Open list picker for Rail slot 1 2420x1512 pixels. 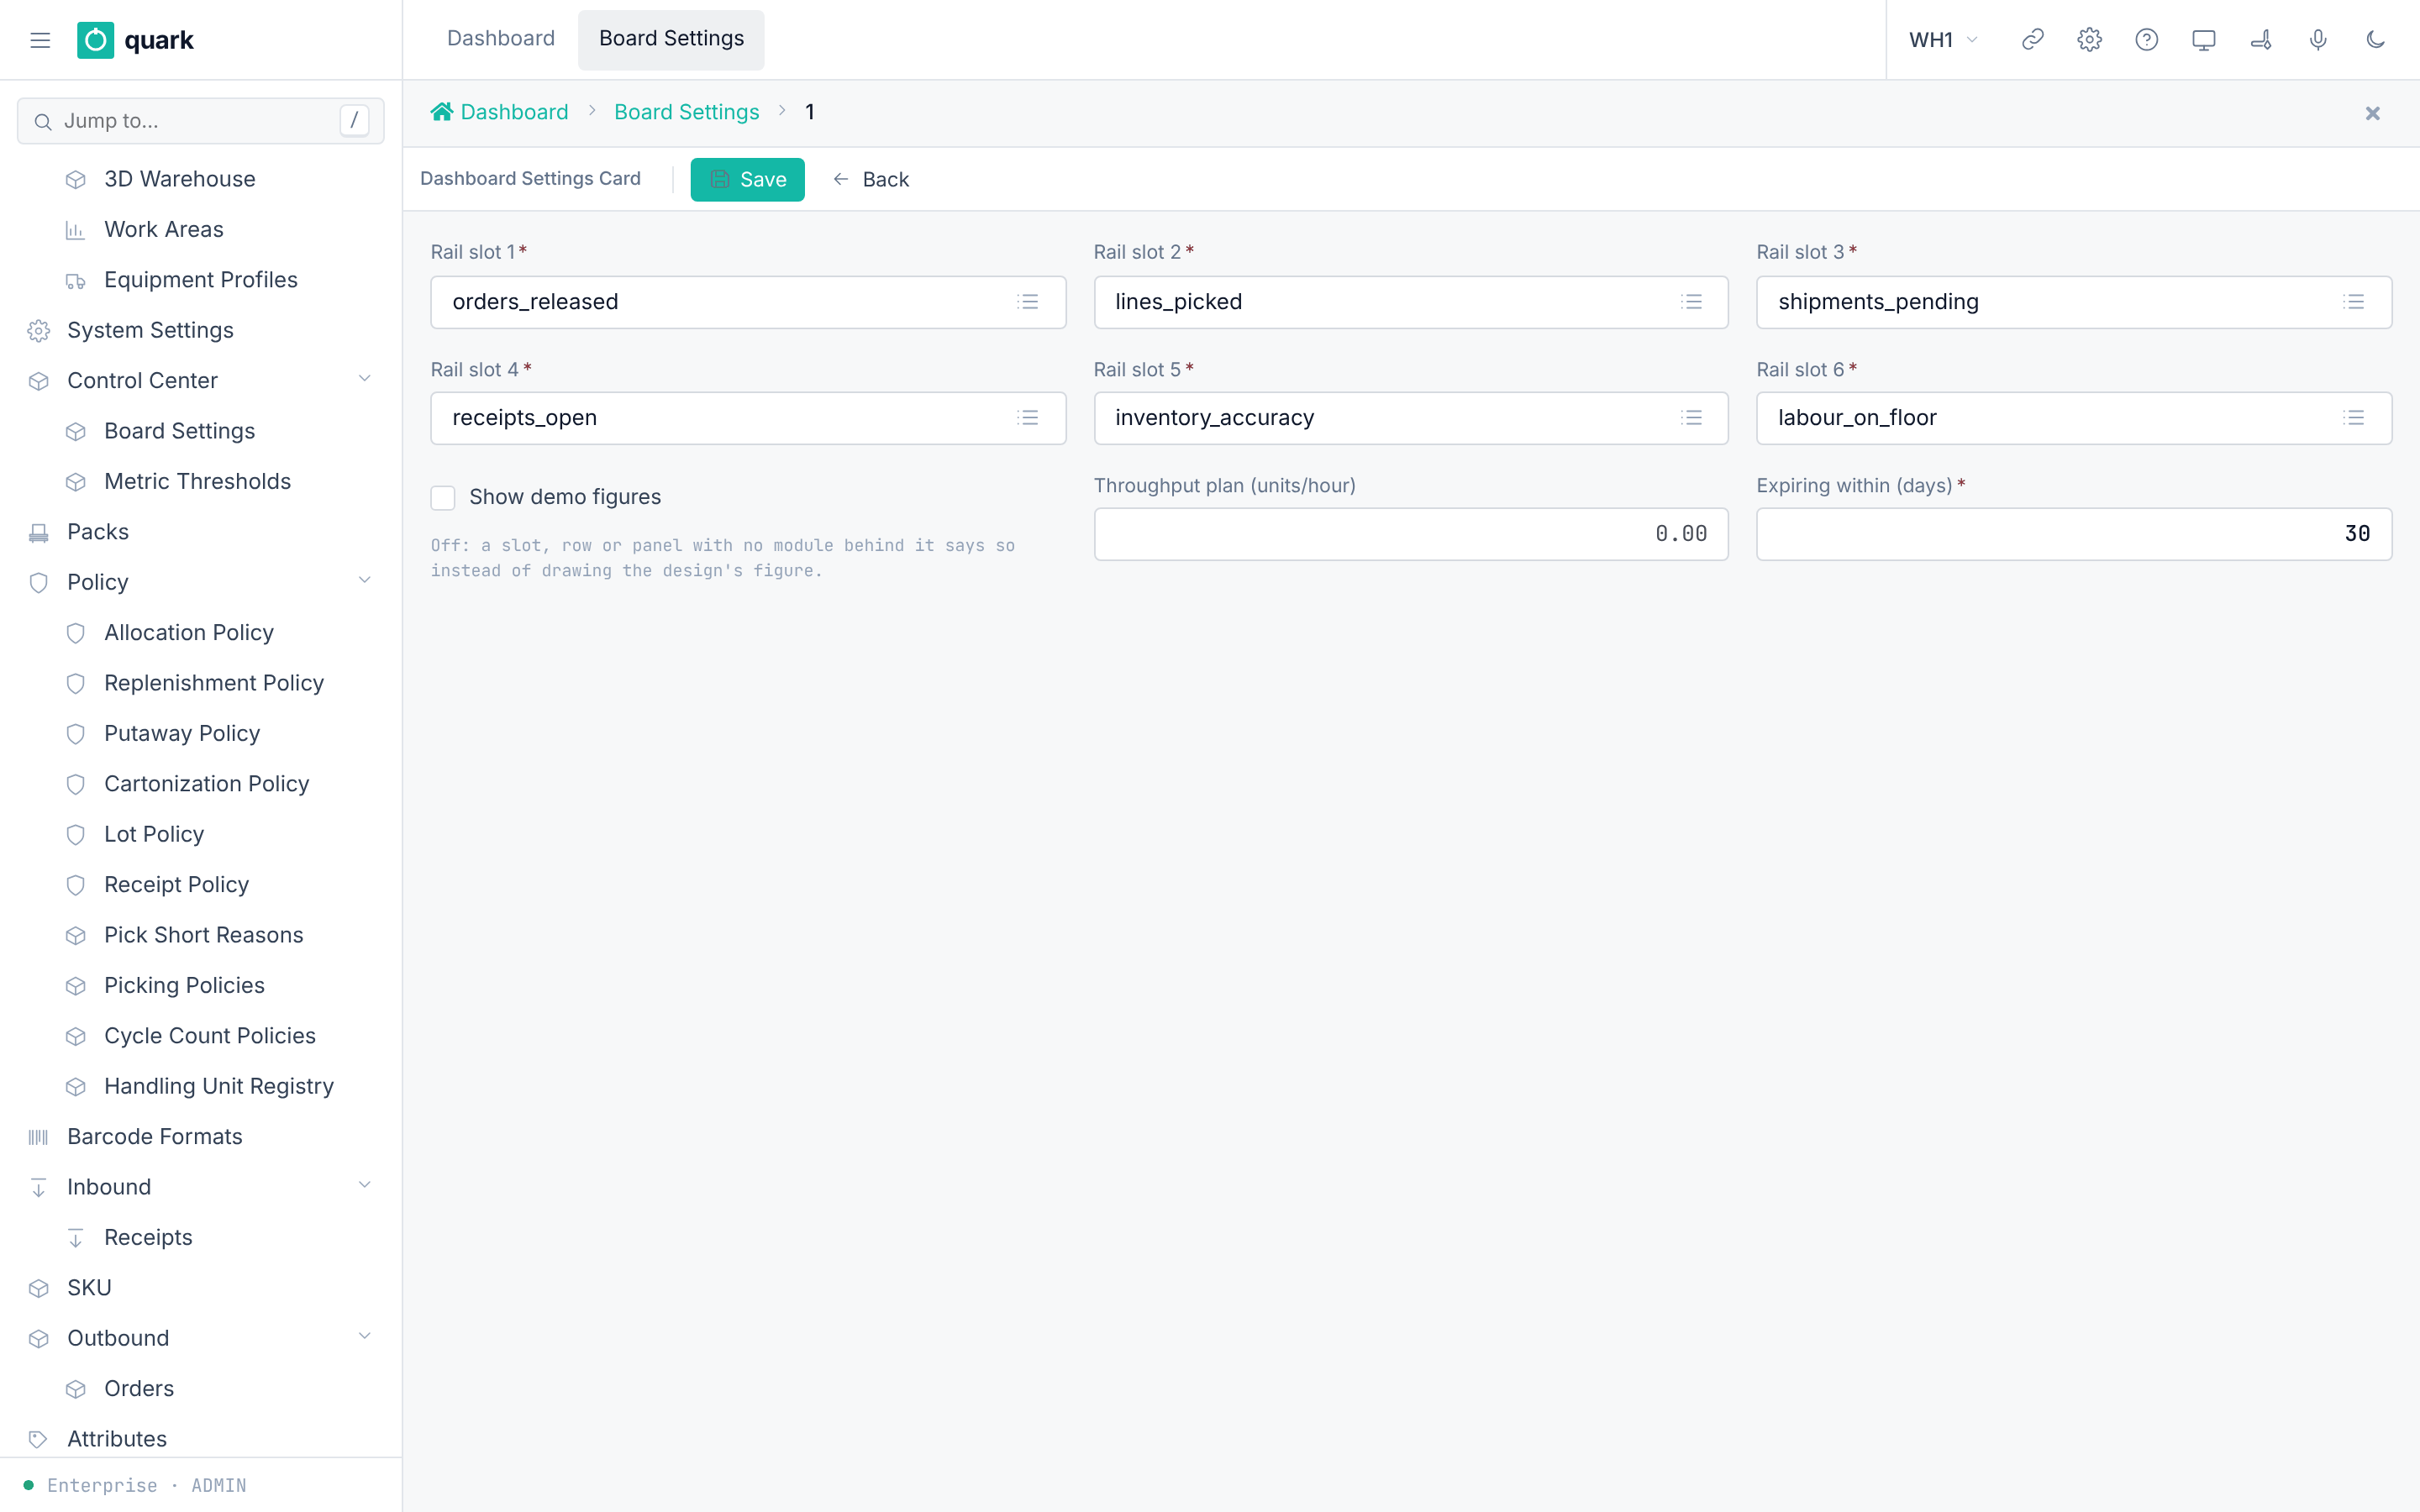tap(1028, 302)
